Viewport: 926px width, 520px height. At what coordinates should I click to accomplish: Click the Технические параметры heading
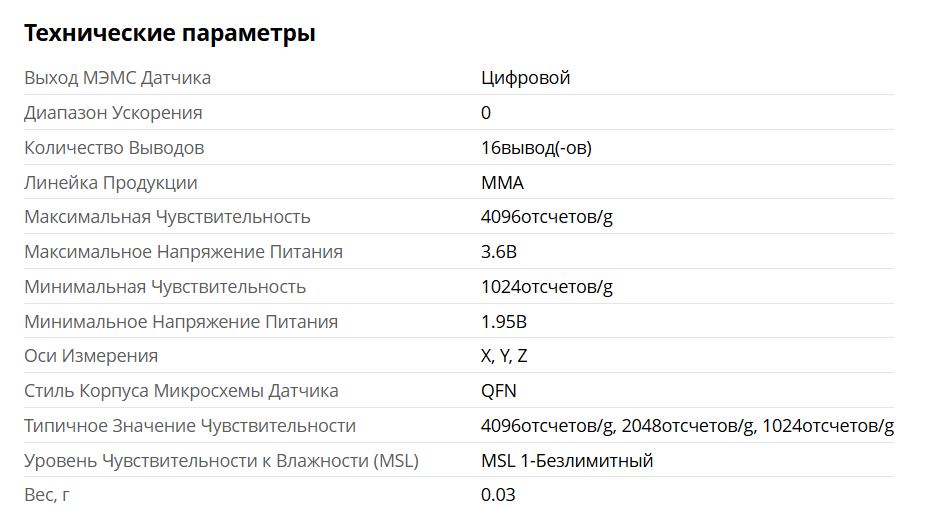(169, 33)
